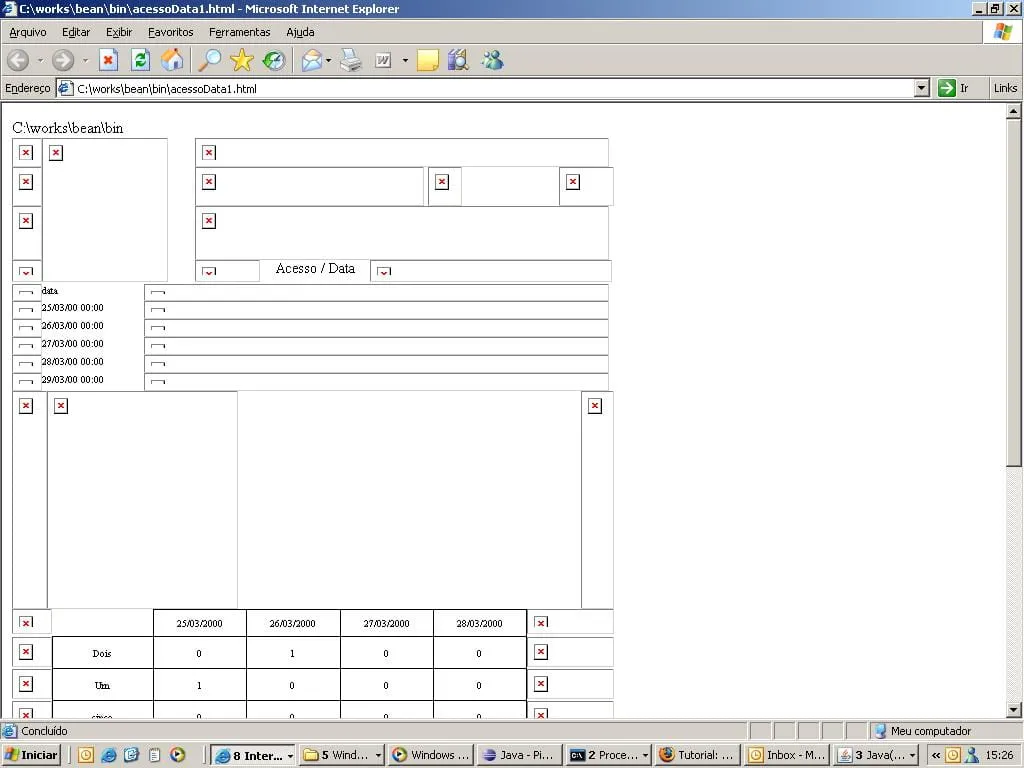The width and height of the screenshot is (1024, 768).
Task: Open Back history dropdown arrow
Action: 40,61
